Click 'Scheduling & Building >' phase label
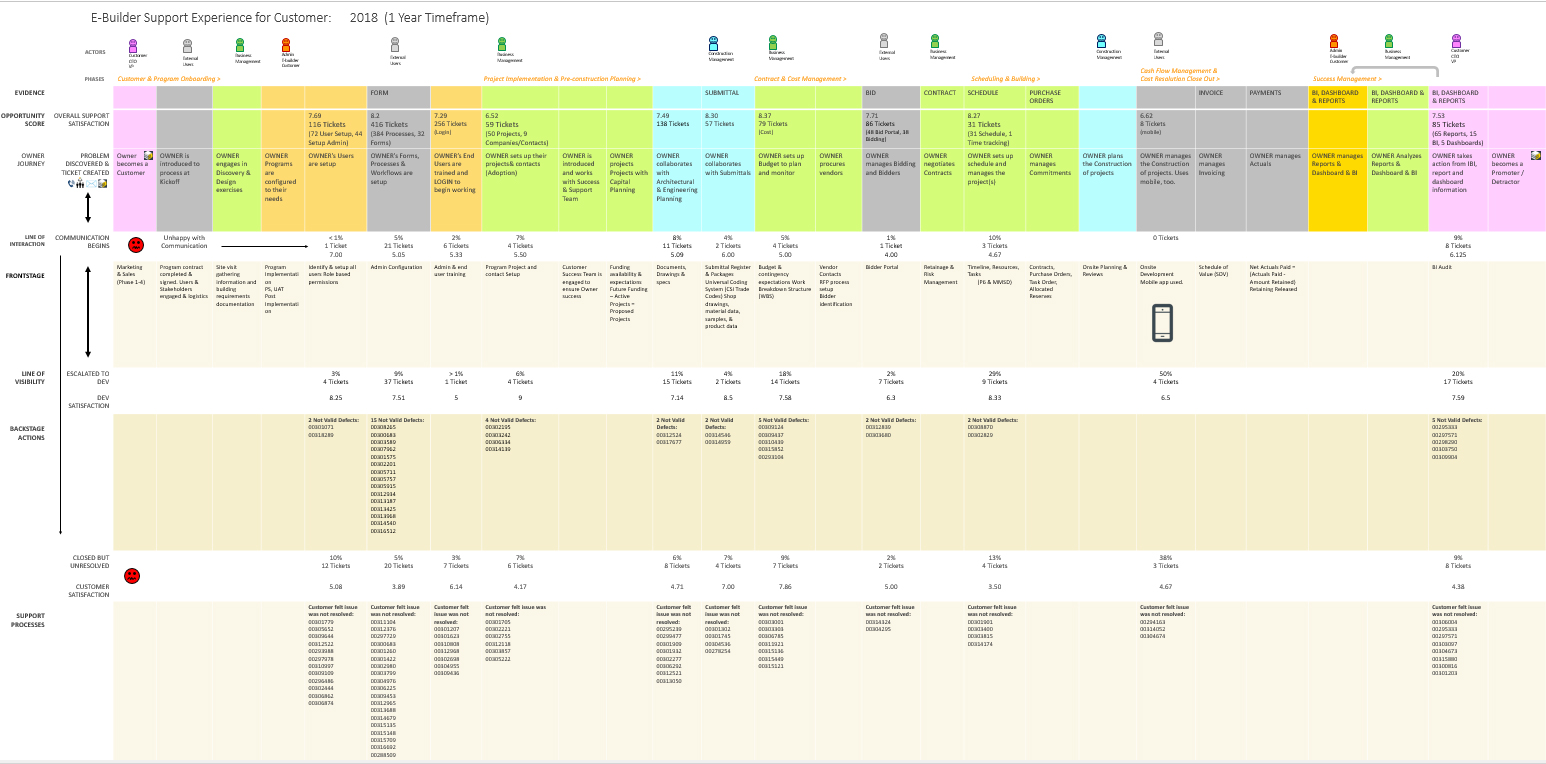 pyautogui.click(x=1006, y=78)
